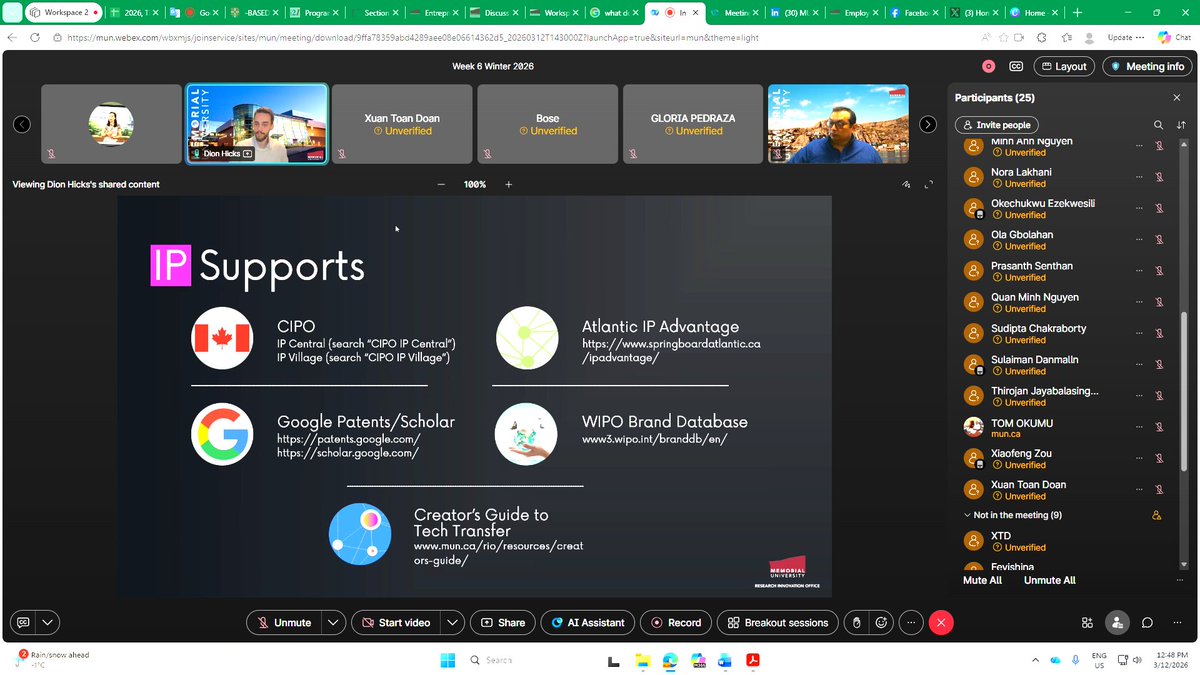Open Meeting info
This screenshot has width=1200, height=675.
1146,66
